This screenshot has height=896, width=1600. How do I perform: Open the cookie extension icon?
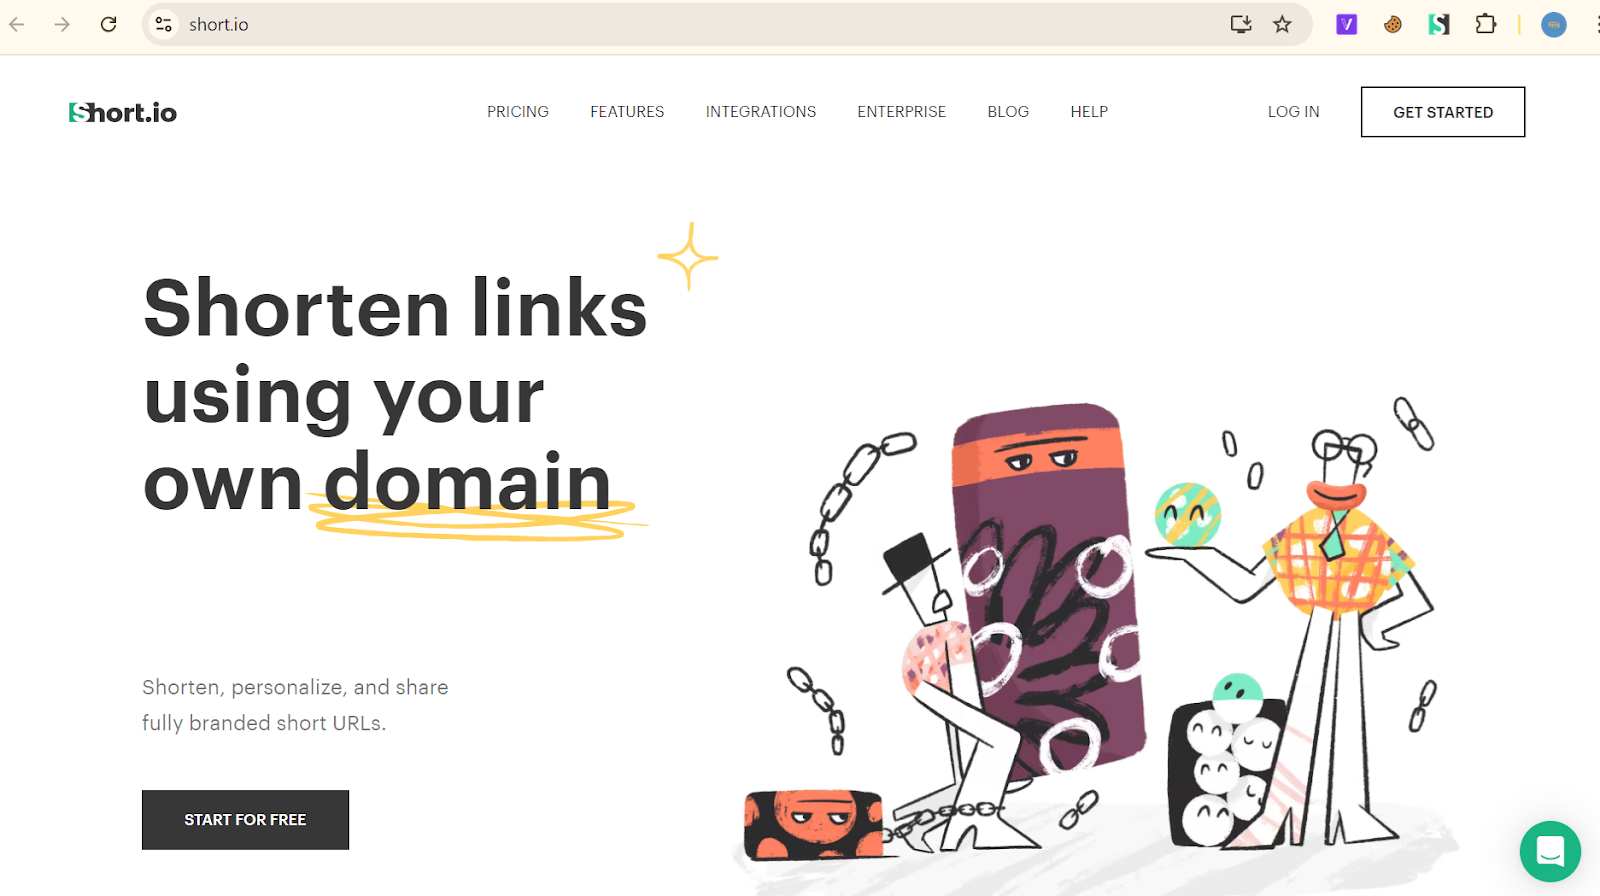[x=1393, y=24]
